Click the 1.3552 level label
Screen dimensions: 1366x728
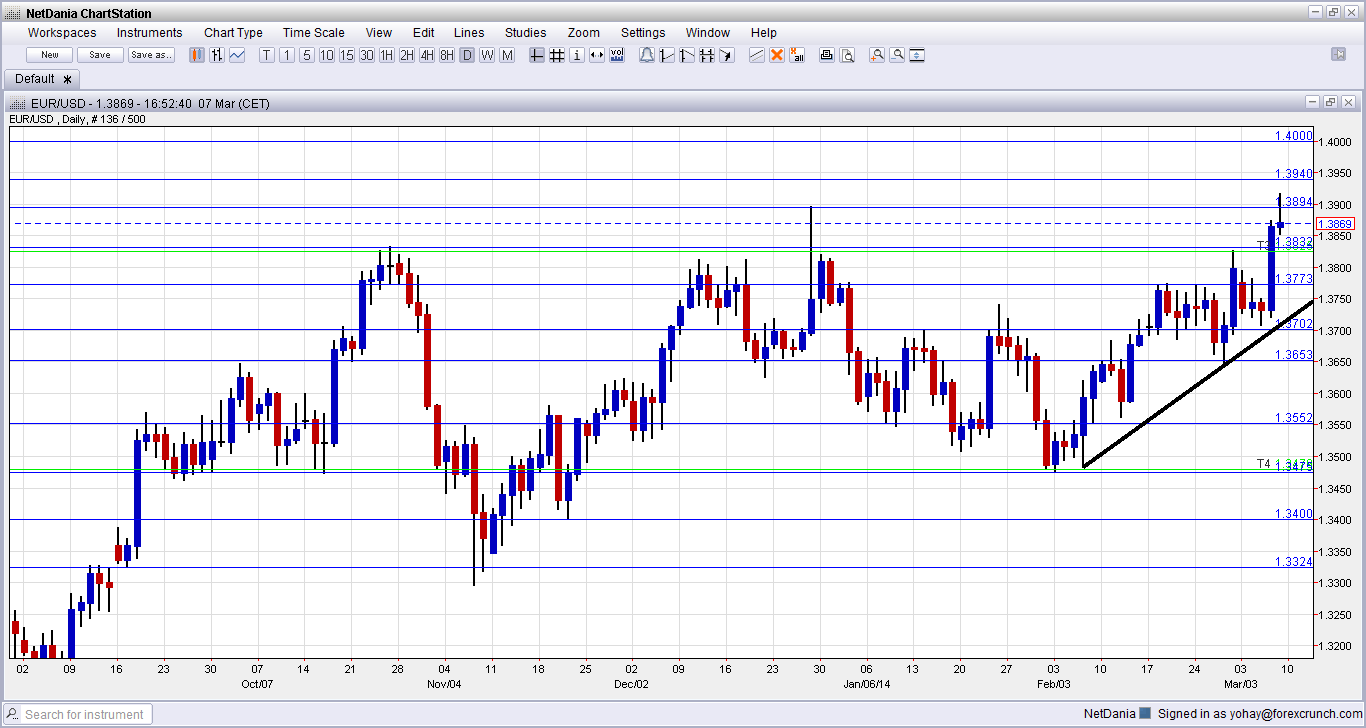(1294, 417)
